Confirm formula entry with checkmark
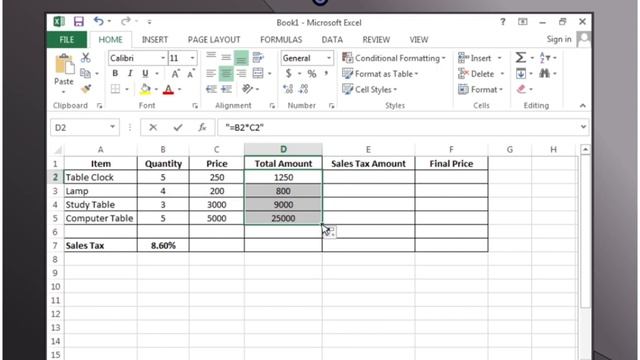Screen dimensions: 640x360 [x=178, y=127]
